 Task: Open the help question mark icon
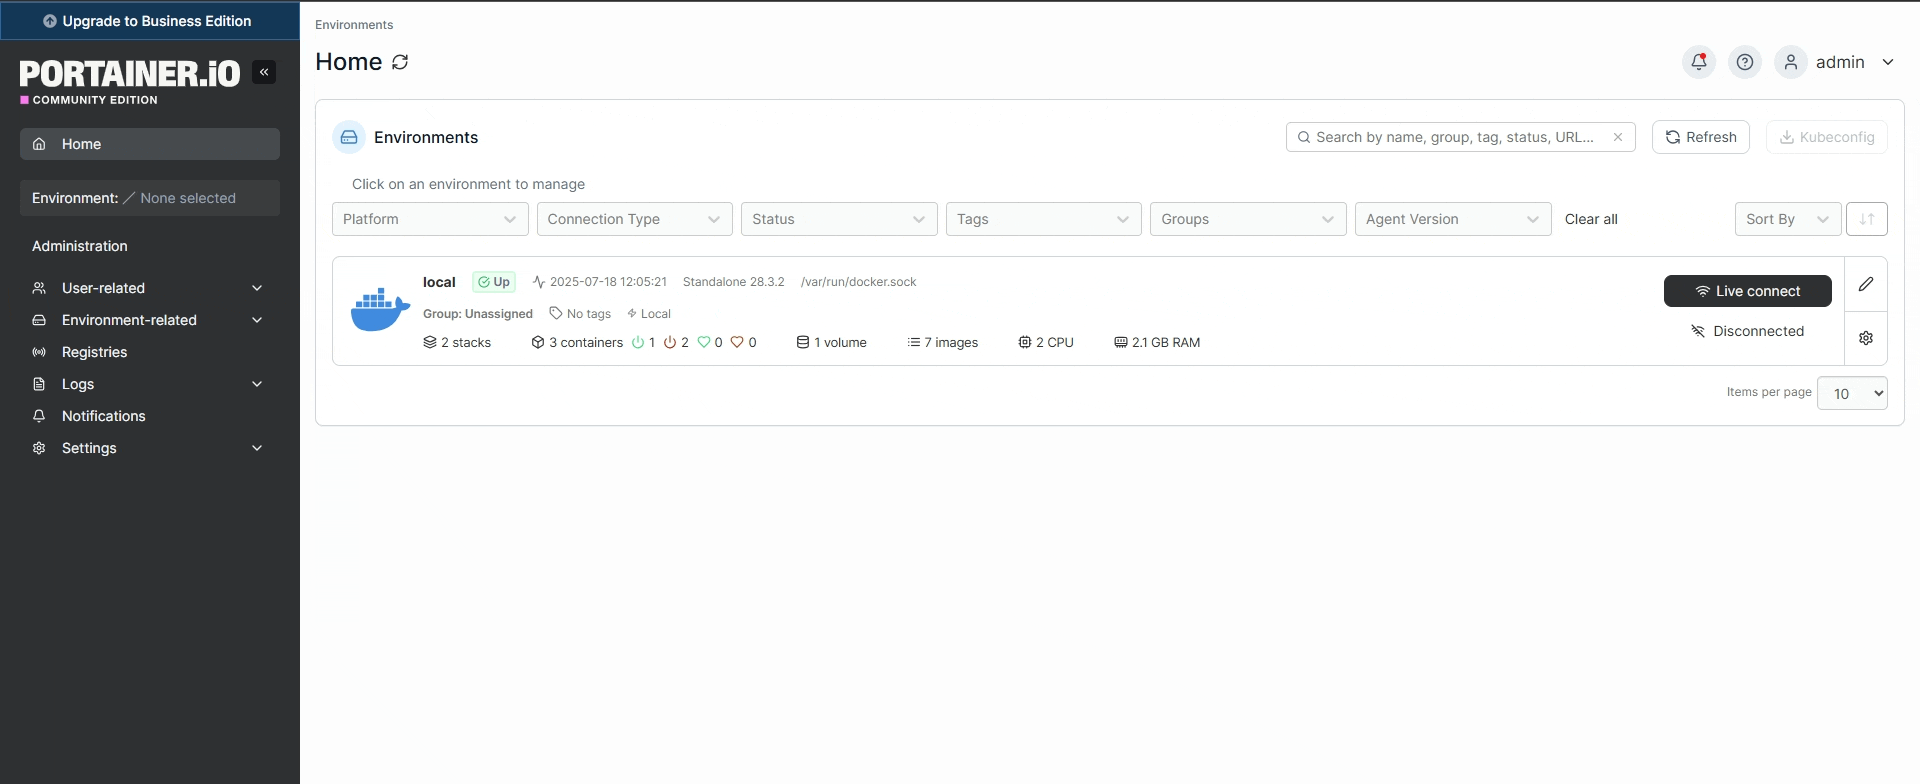tap(1744, 62)
